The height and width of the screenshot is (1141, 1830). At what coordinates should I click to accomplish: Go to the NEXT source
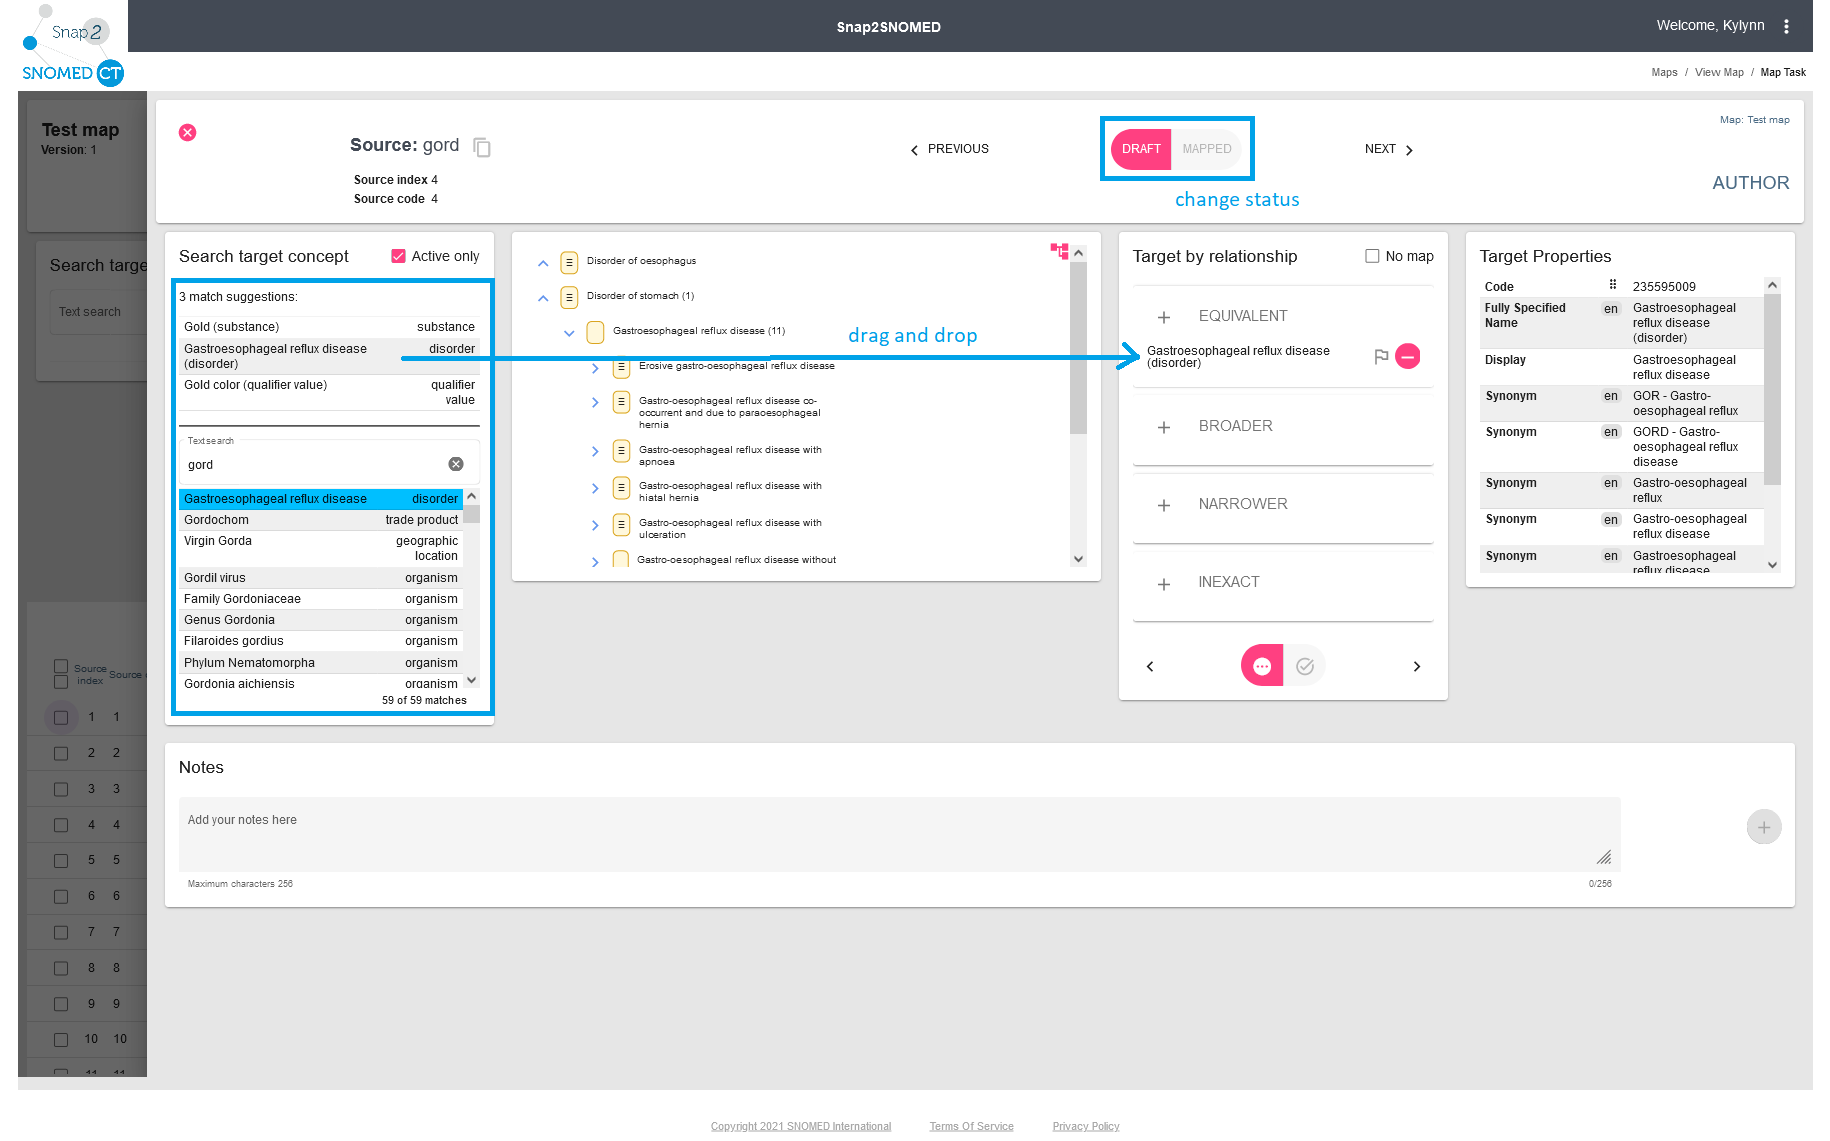(1389, 149)
